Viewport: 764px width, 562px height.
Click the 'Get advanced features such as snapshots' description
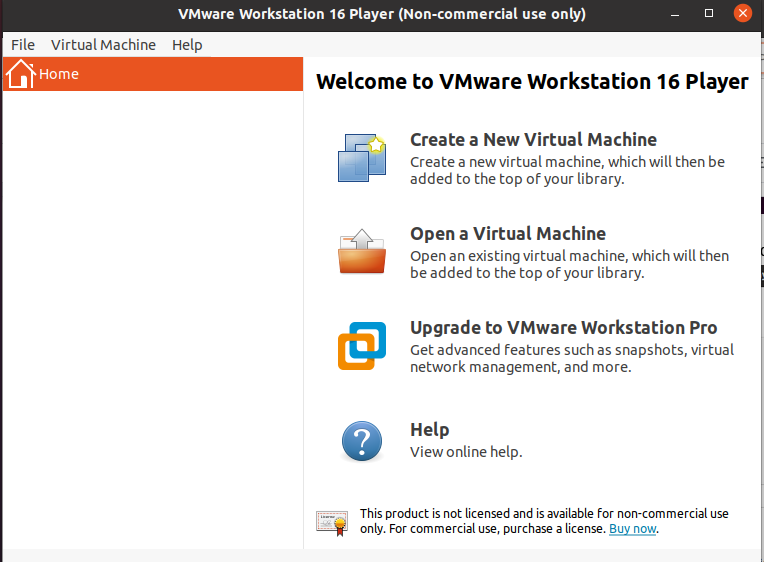572,358
